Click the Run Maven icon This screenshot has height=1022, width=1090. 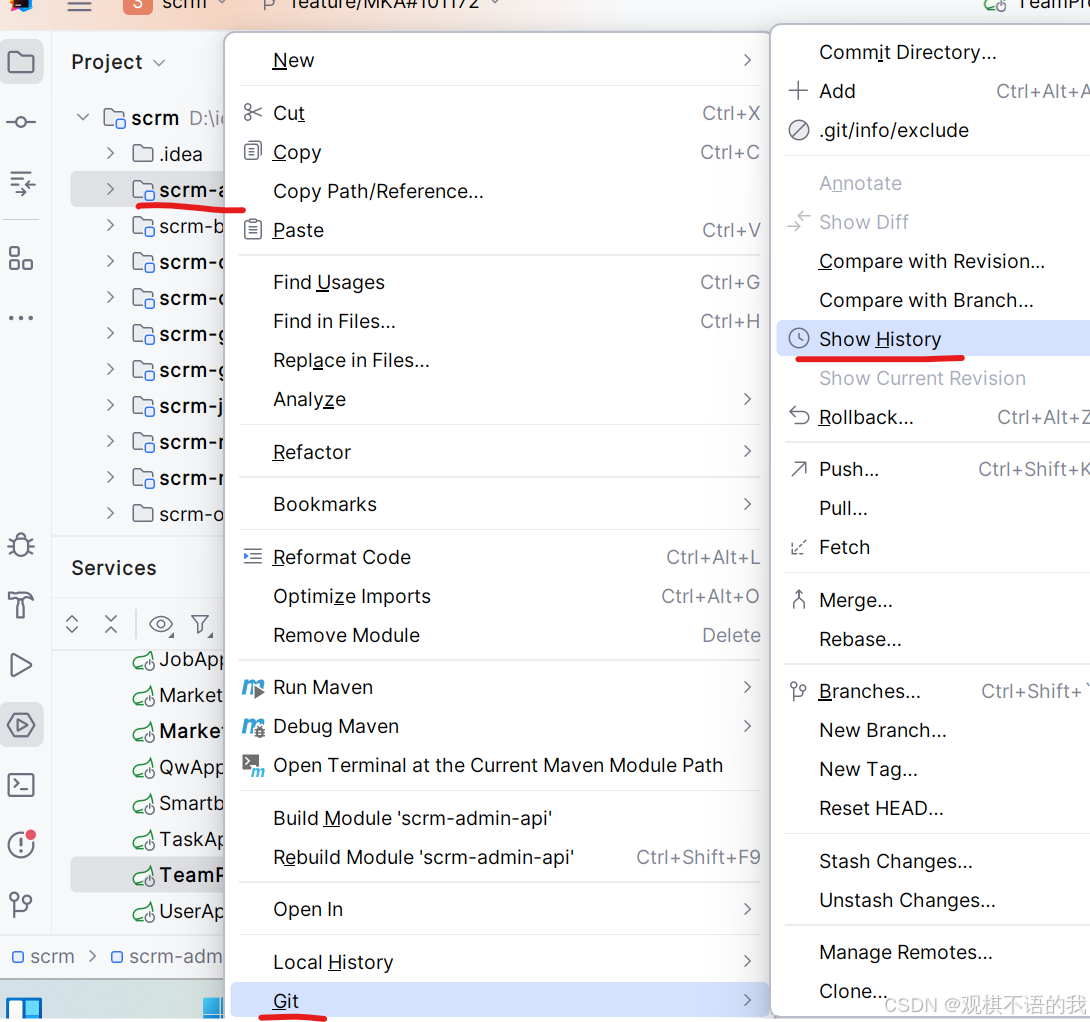click(253, 688)
